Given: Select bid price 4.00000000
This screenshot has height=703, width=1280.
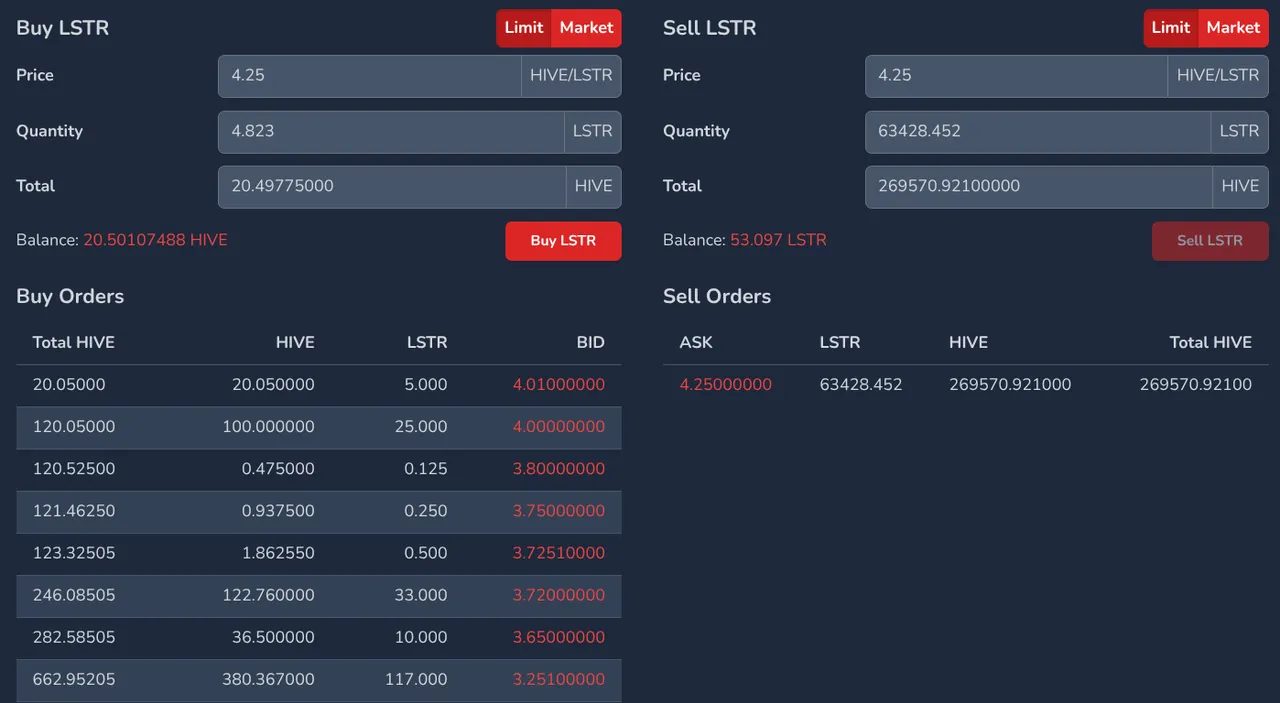Looking at the screenshot, I should 558,427.
